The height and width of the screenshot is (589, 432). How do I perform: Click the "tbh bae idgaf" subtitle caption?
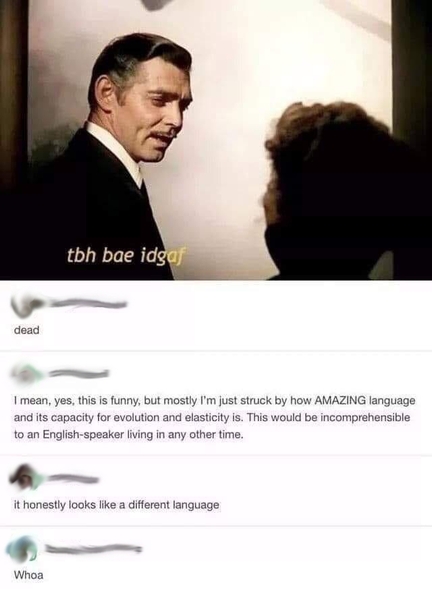(x=127, y=256)
